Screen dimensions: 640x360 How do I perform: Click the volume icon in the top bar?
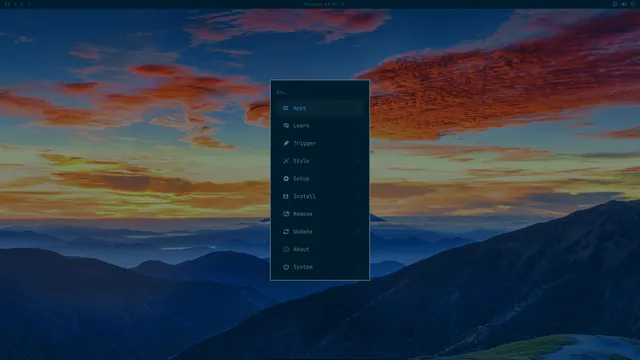click(x=624, y=4)
